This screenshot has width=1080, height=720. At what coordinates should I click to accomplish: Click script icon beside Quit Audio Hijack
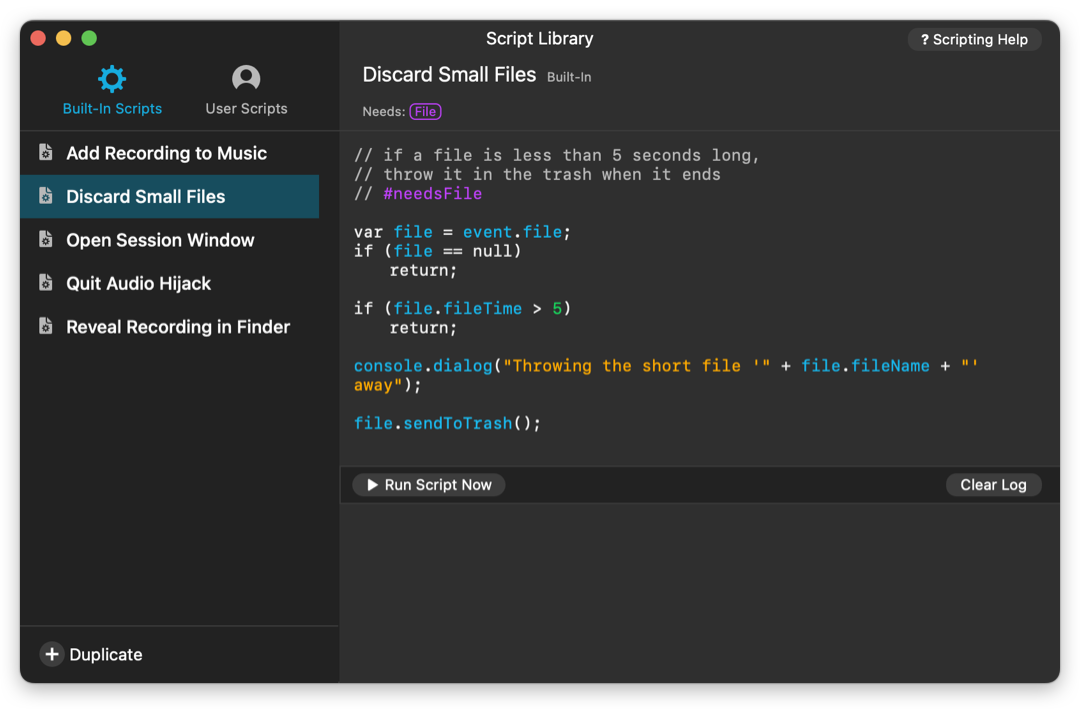point(45,282)
